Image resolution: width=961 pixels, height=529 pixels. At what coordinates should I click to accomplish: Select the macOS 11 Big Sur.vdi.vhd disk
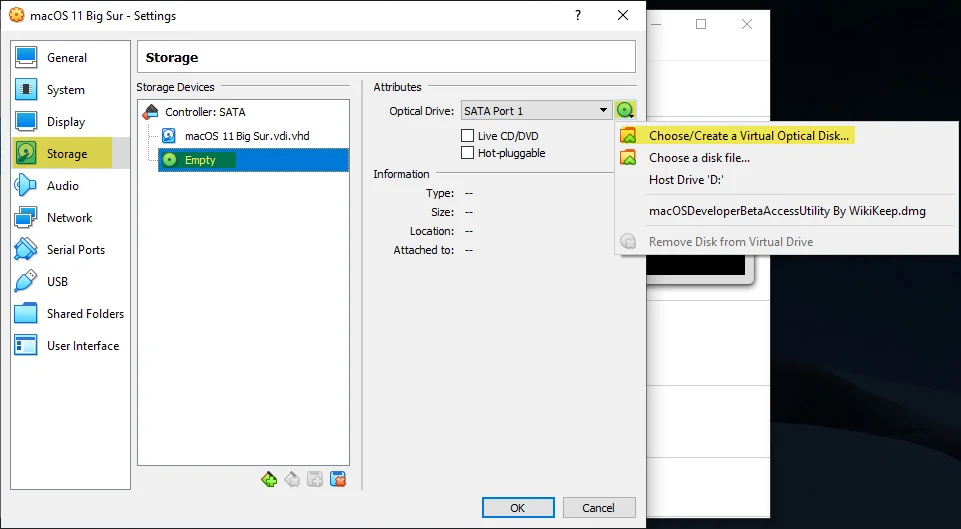pos(247,136)
